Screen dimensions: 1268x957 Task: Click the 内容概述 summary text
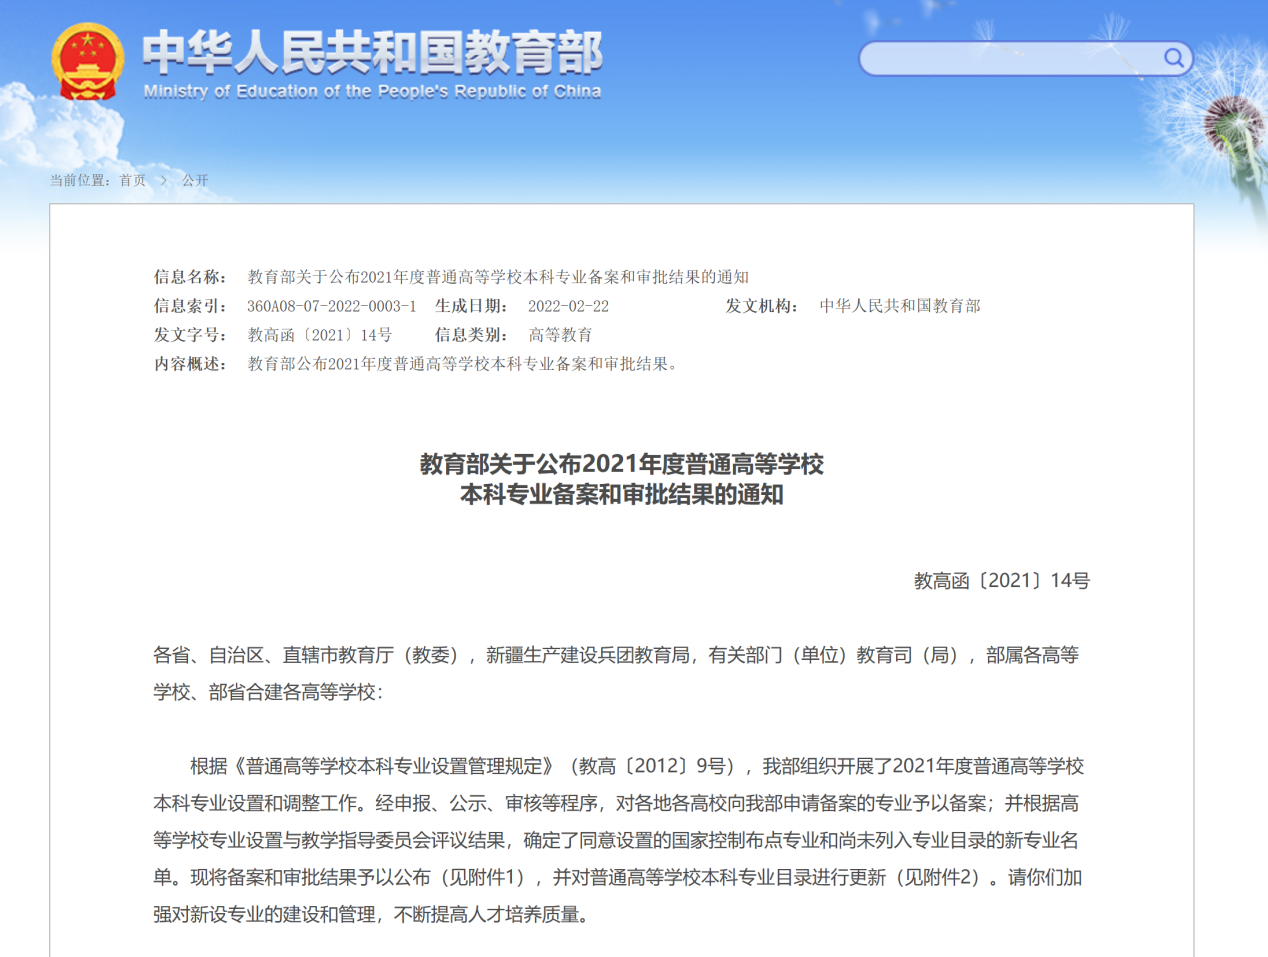point(465,364)
